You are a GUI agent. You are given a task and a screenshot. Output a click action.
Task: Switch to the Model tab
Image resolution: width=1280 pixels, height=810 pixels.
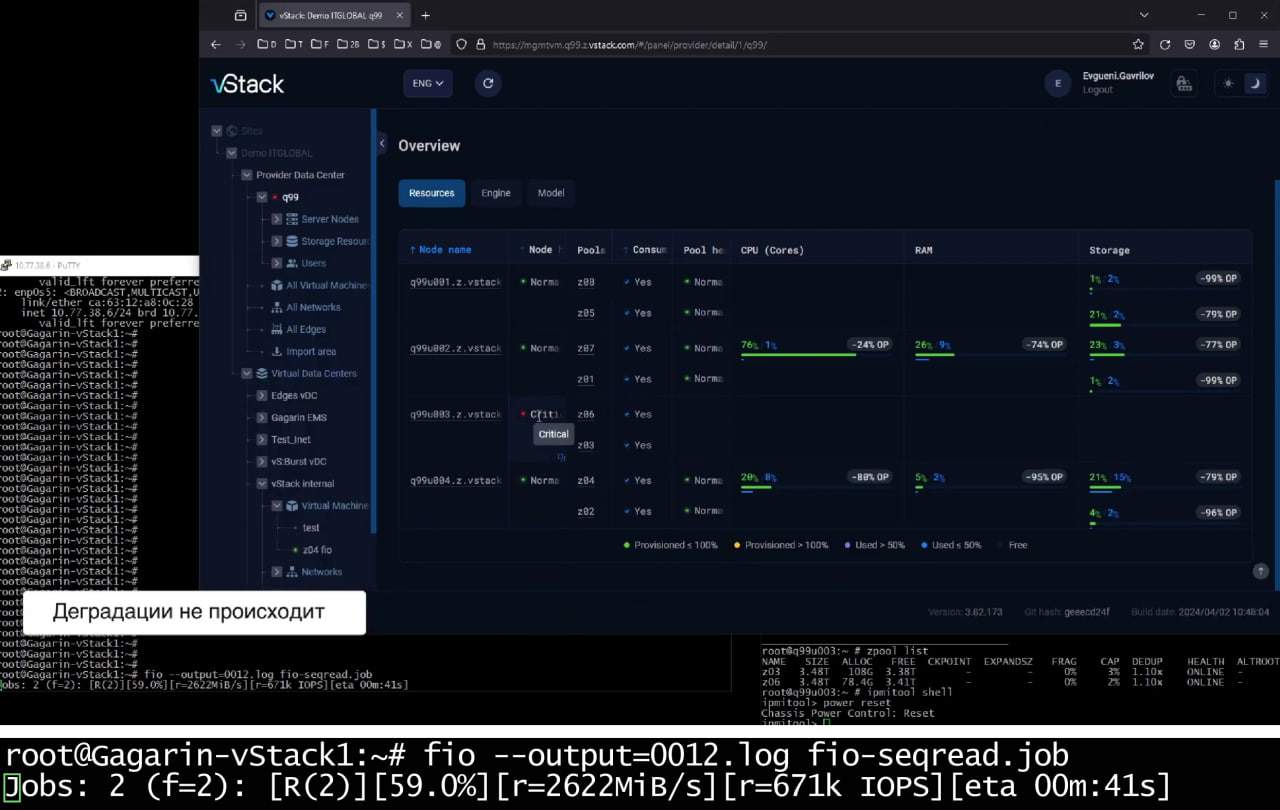click(x=551, y=193)
